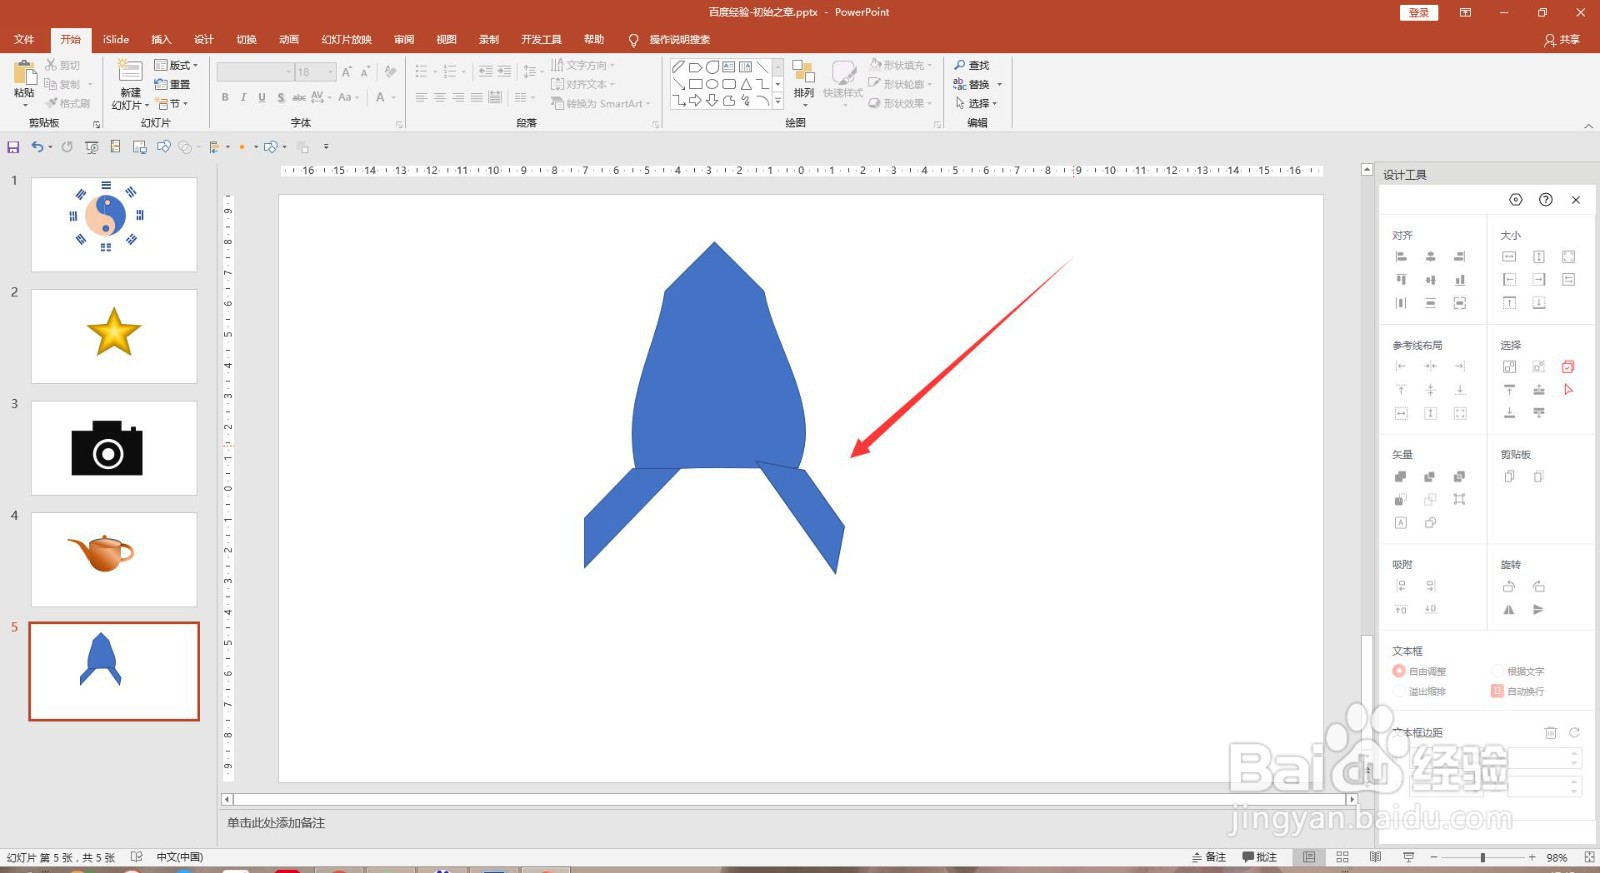Screen dimensions: 1600x873
Task: Click zoom in plus button
Action: tap(1531, 857)
